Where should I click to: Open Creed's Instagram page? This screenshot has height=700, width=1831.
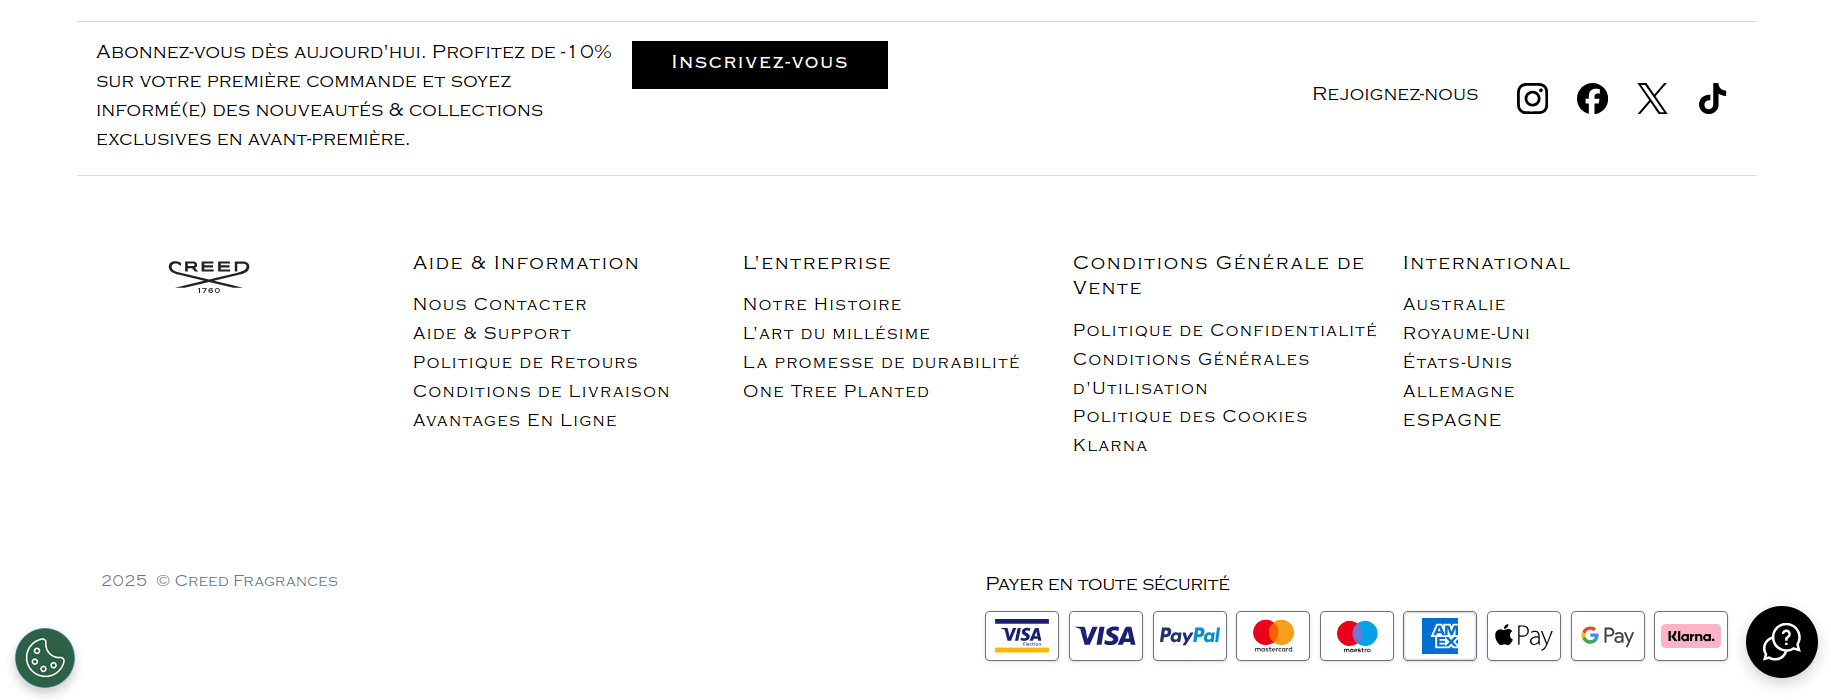point(1532,98)
